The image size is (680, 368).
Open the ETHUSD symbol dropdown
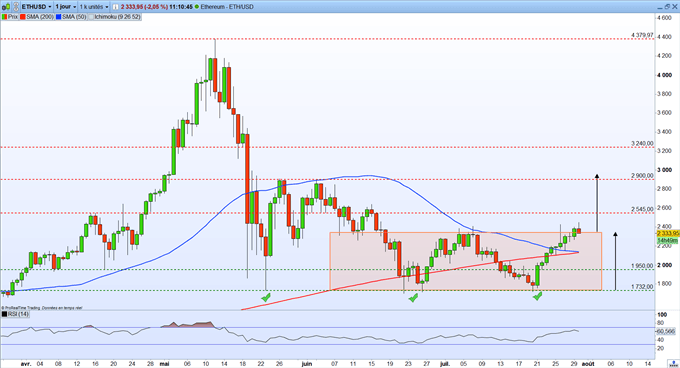tap(37, 7)
